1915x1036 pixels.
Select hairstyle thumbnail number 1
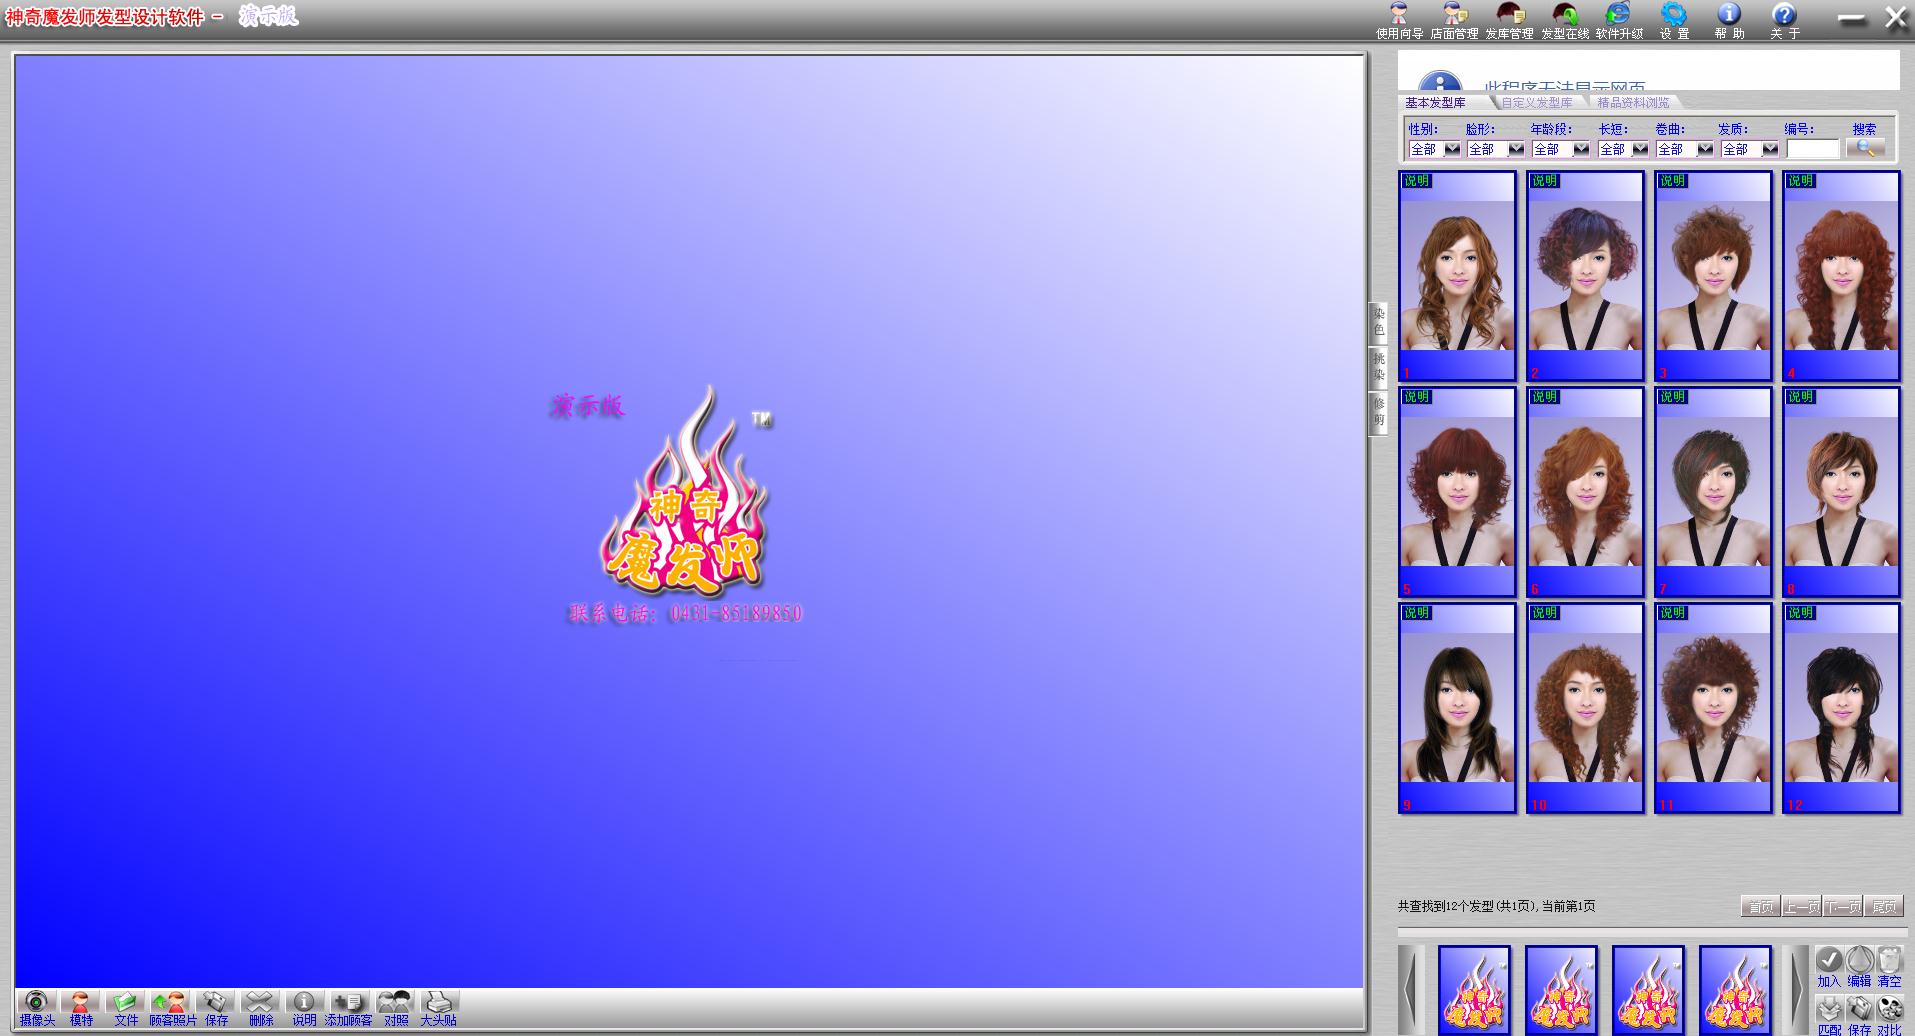click(x=1457, y=276)
